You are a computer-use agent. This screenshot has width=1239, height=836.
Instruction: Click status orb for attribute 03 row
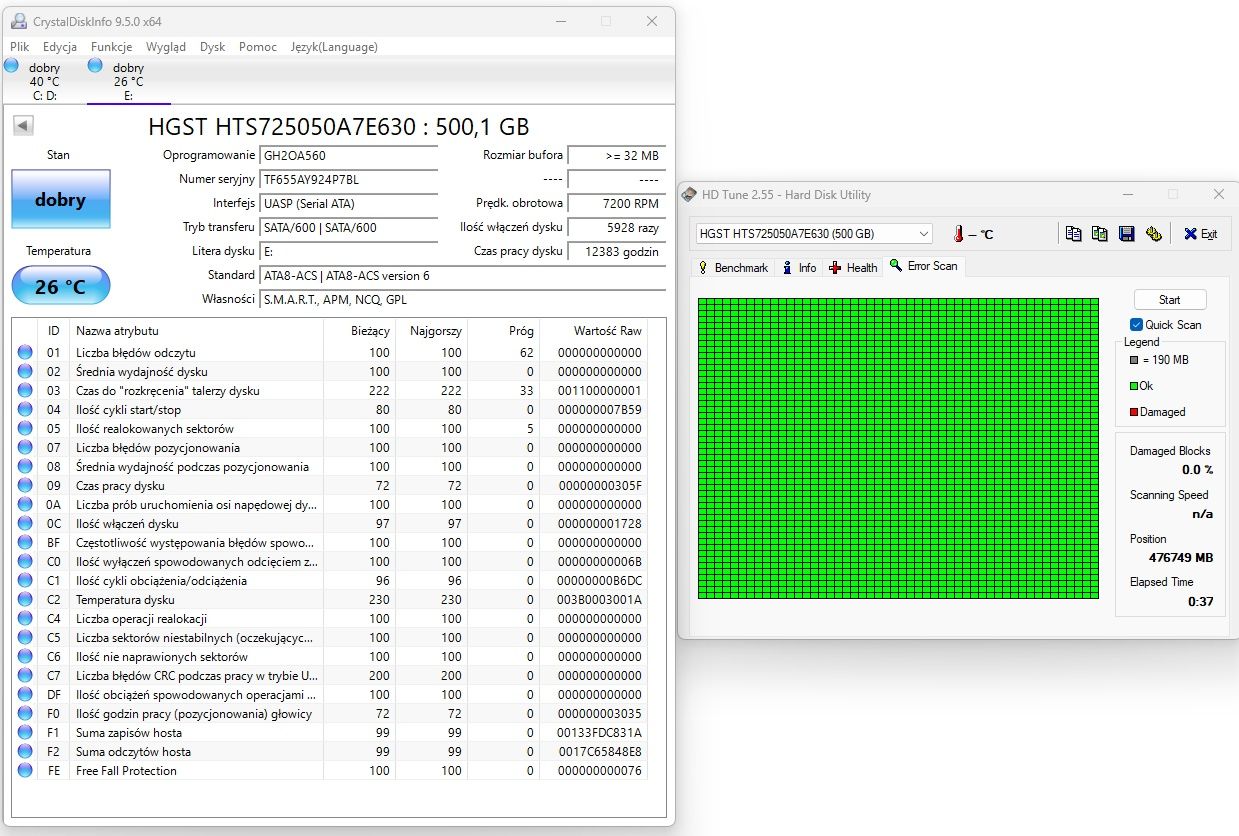(x=25, y=390)
